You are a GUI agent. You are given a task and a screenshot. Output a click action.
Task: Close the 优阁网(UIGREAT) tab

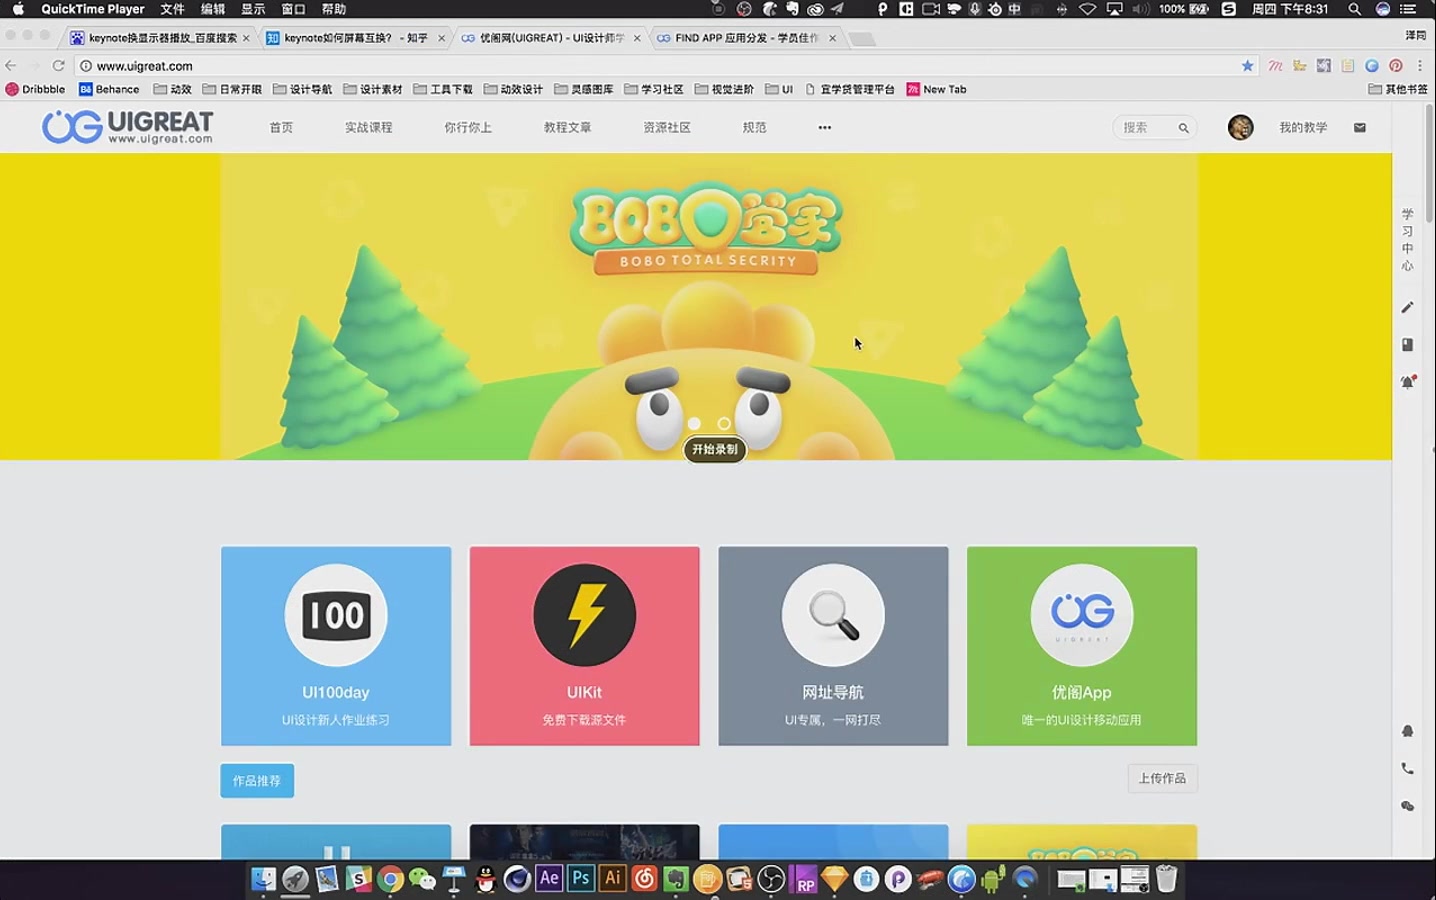tap(637, 38)
